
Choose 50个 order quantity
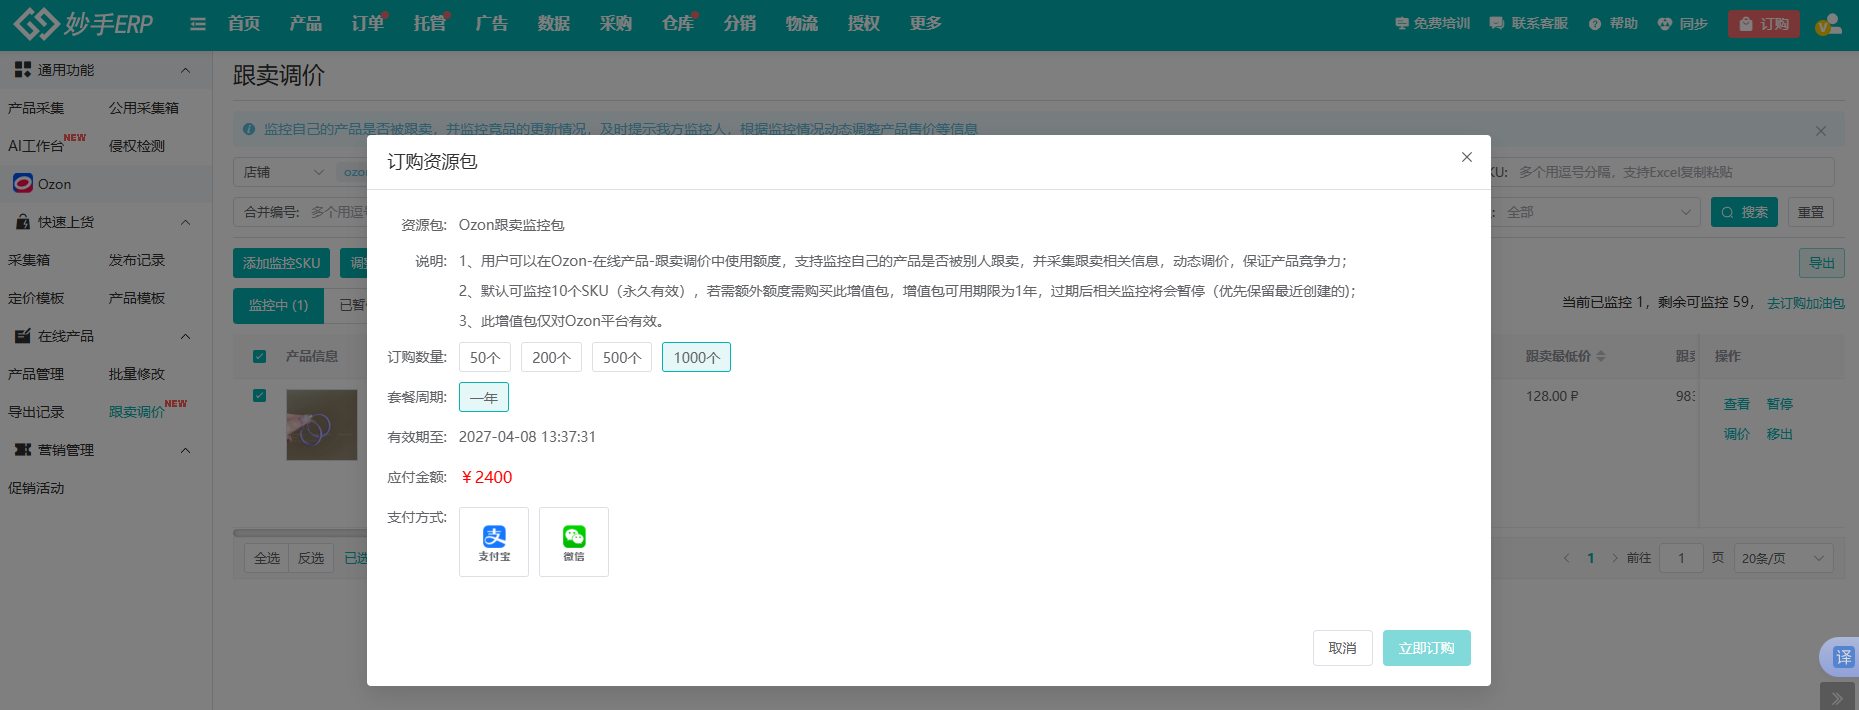point(485,357)
